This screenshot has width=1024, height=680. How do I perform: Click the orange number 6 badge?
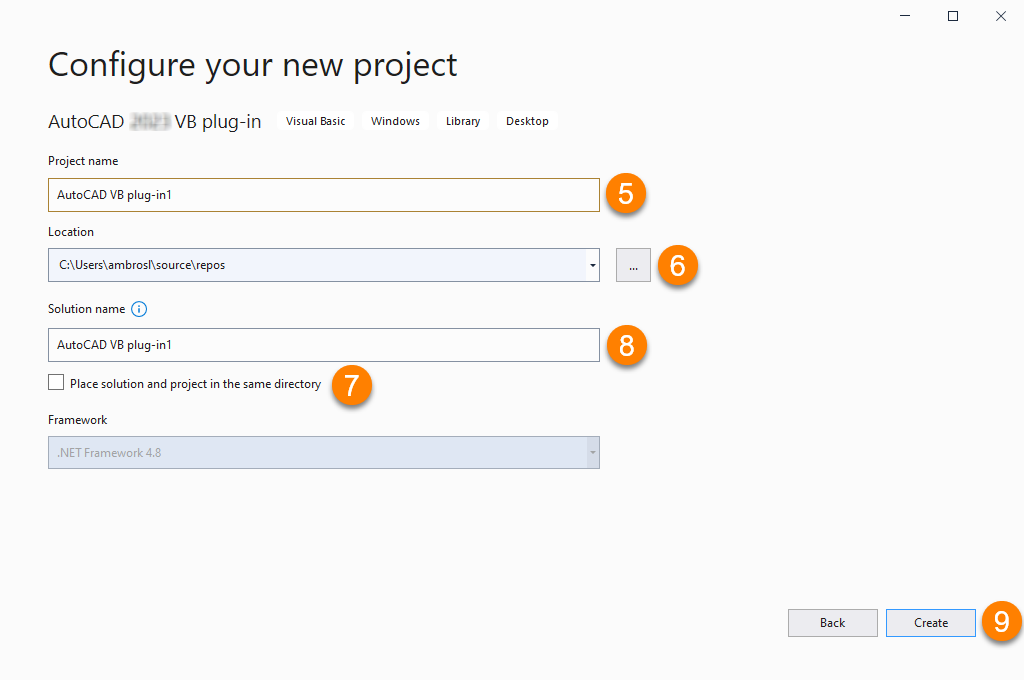click(x=677, y=266)
